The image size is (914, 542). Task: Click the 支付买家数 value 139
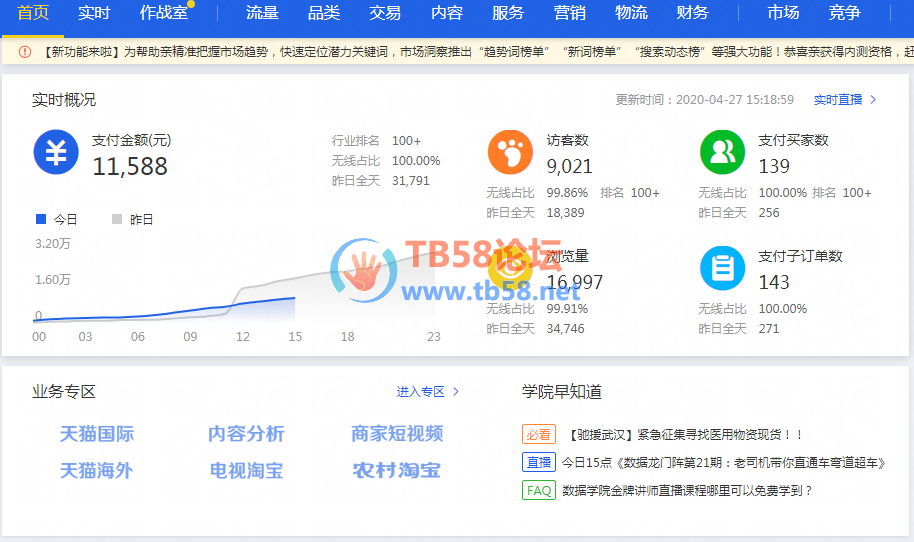tap(774, 167)
